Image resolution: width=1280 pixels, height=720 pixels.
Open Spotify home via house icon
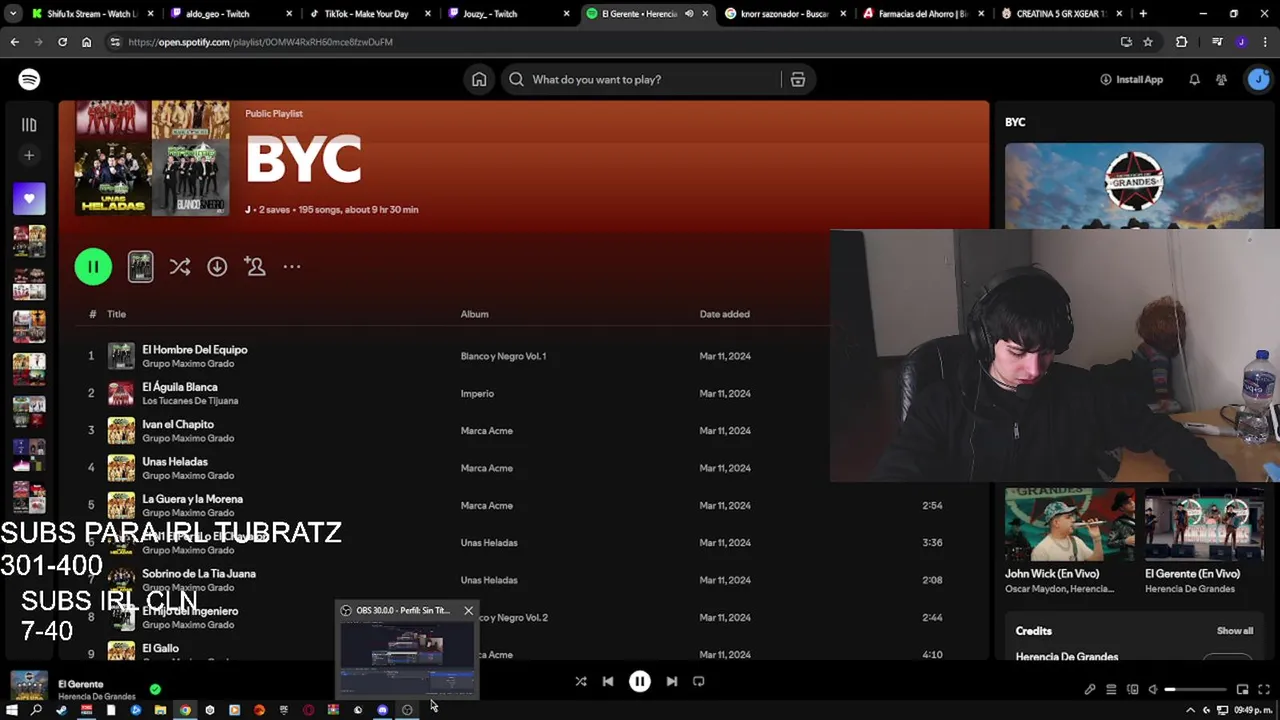click(x=479, y=79)
